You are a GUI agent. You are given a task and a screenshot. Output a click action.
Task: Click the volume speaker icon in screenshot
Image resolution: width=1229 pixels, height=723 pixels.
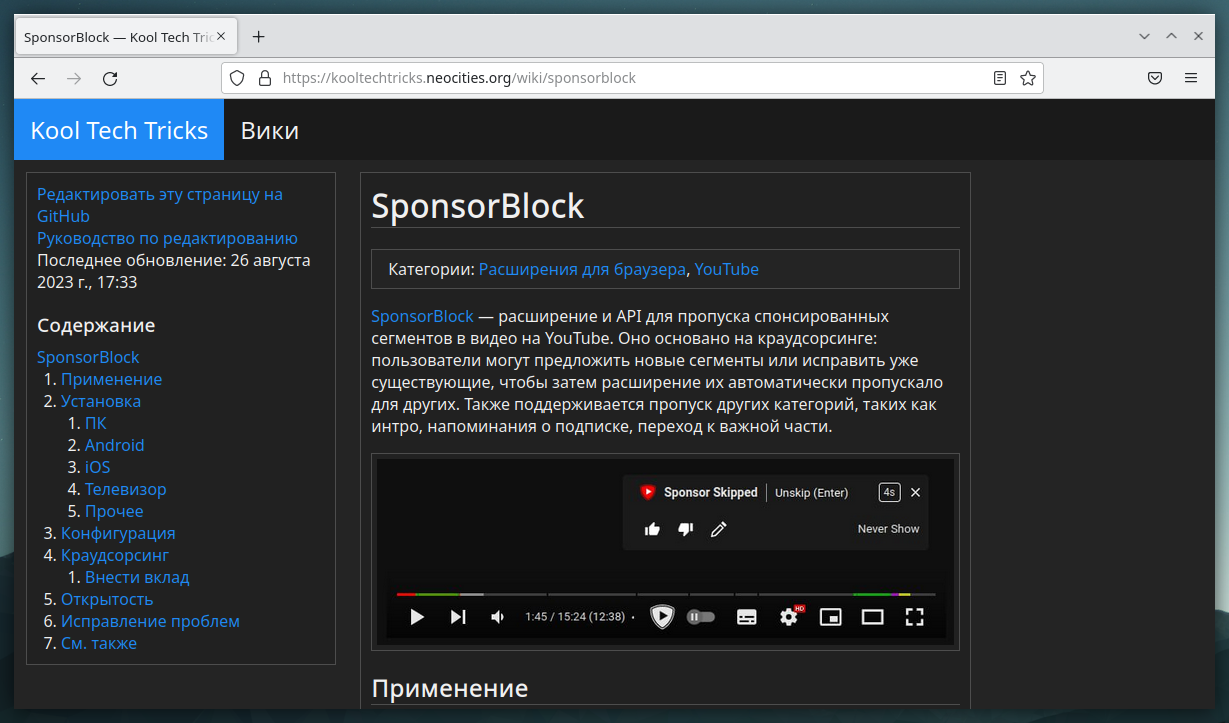point(497,617)
